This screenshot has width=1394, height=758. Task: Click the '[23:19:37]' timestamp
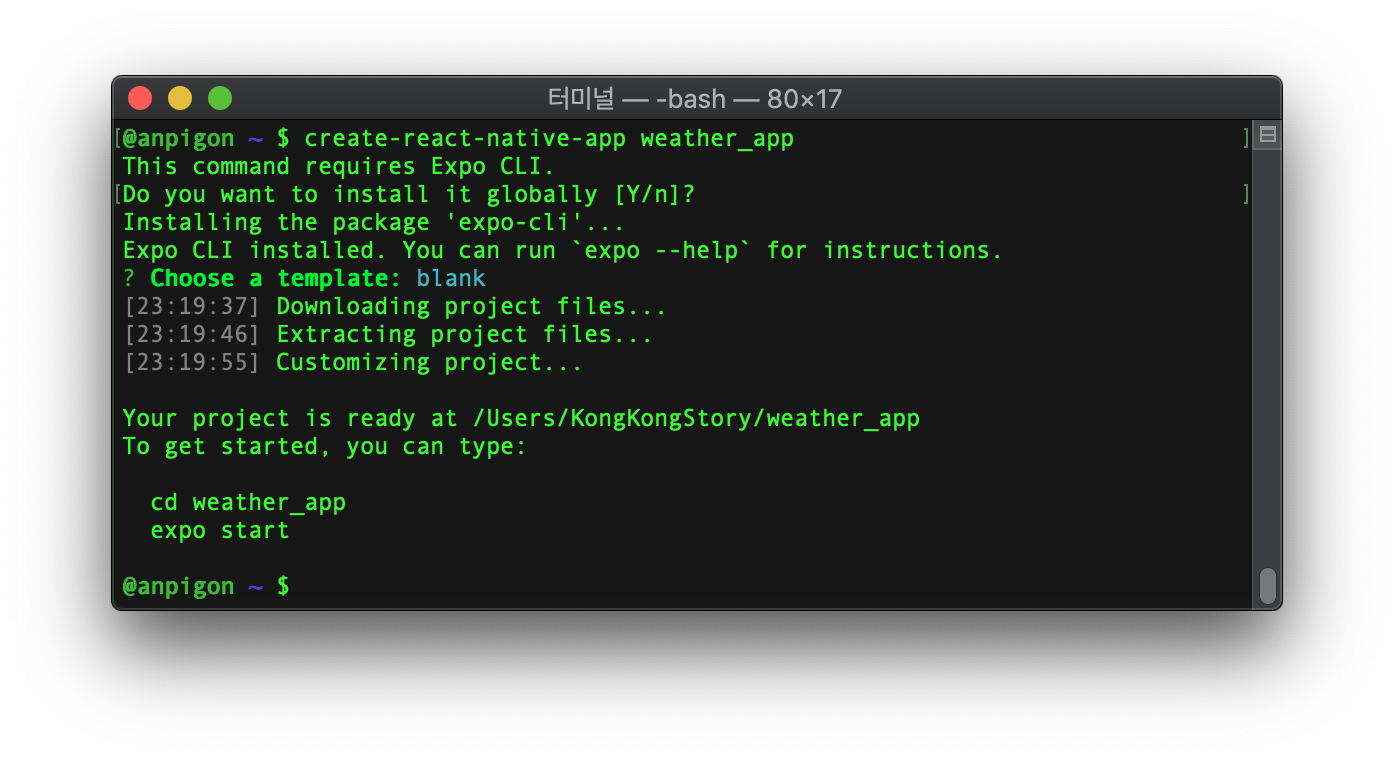[x=192, y=307]
